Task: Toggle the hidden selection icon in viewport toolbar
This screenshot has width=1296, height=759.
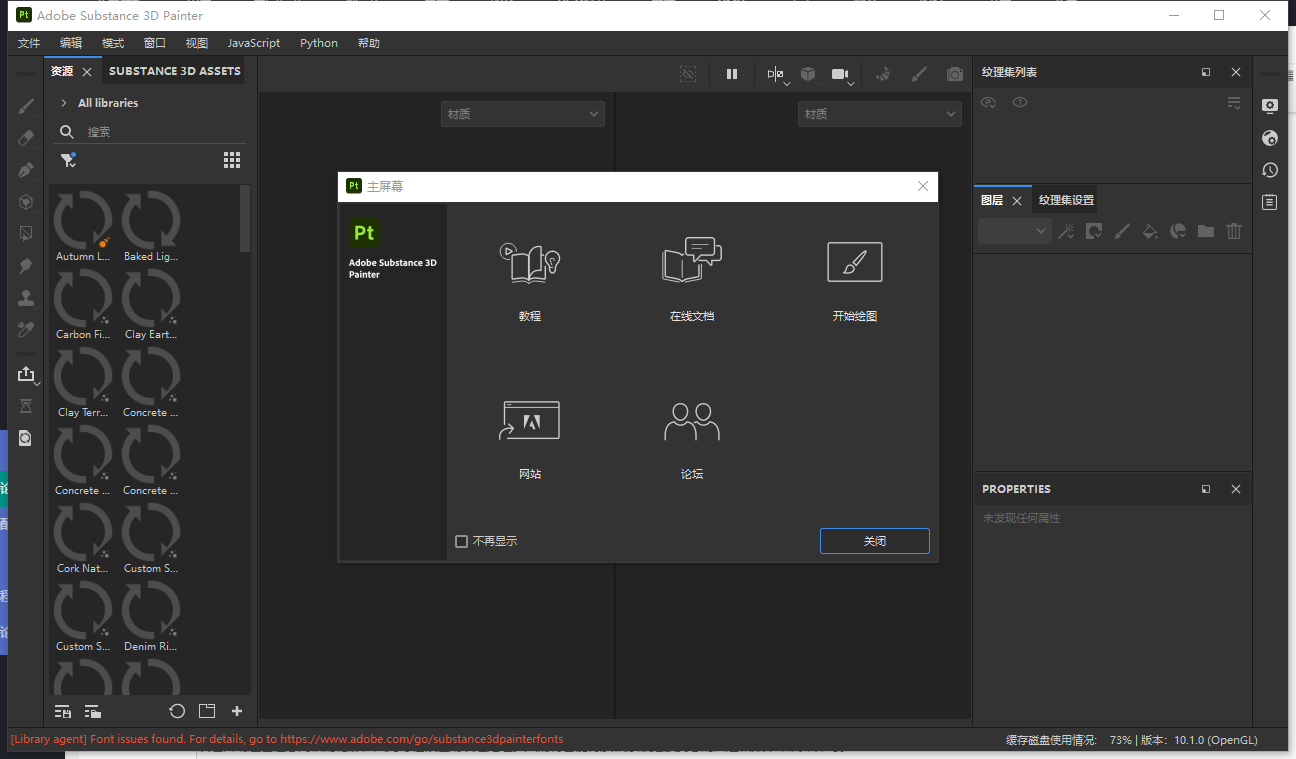Action: tap(688, 74)
